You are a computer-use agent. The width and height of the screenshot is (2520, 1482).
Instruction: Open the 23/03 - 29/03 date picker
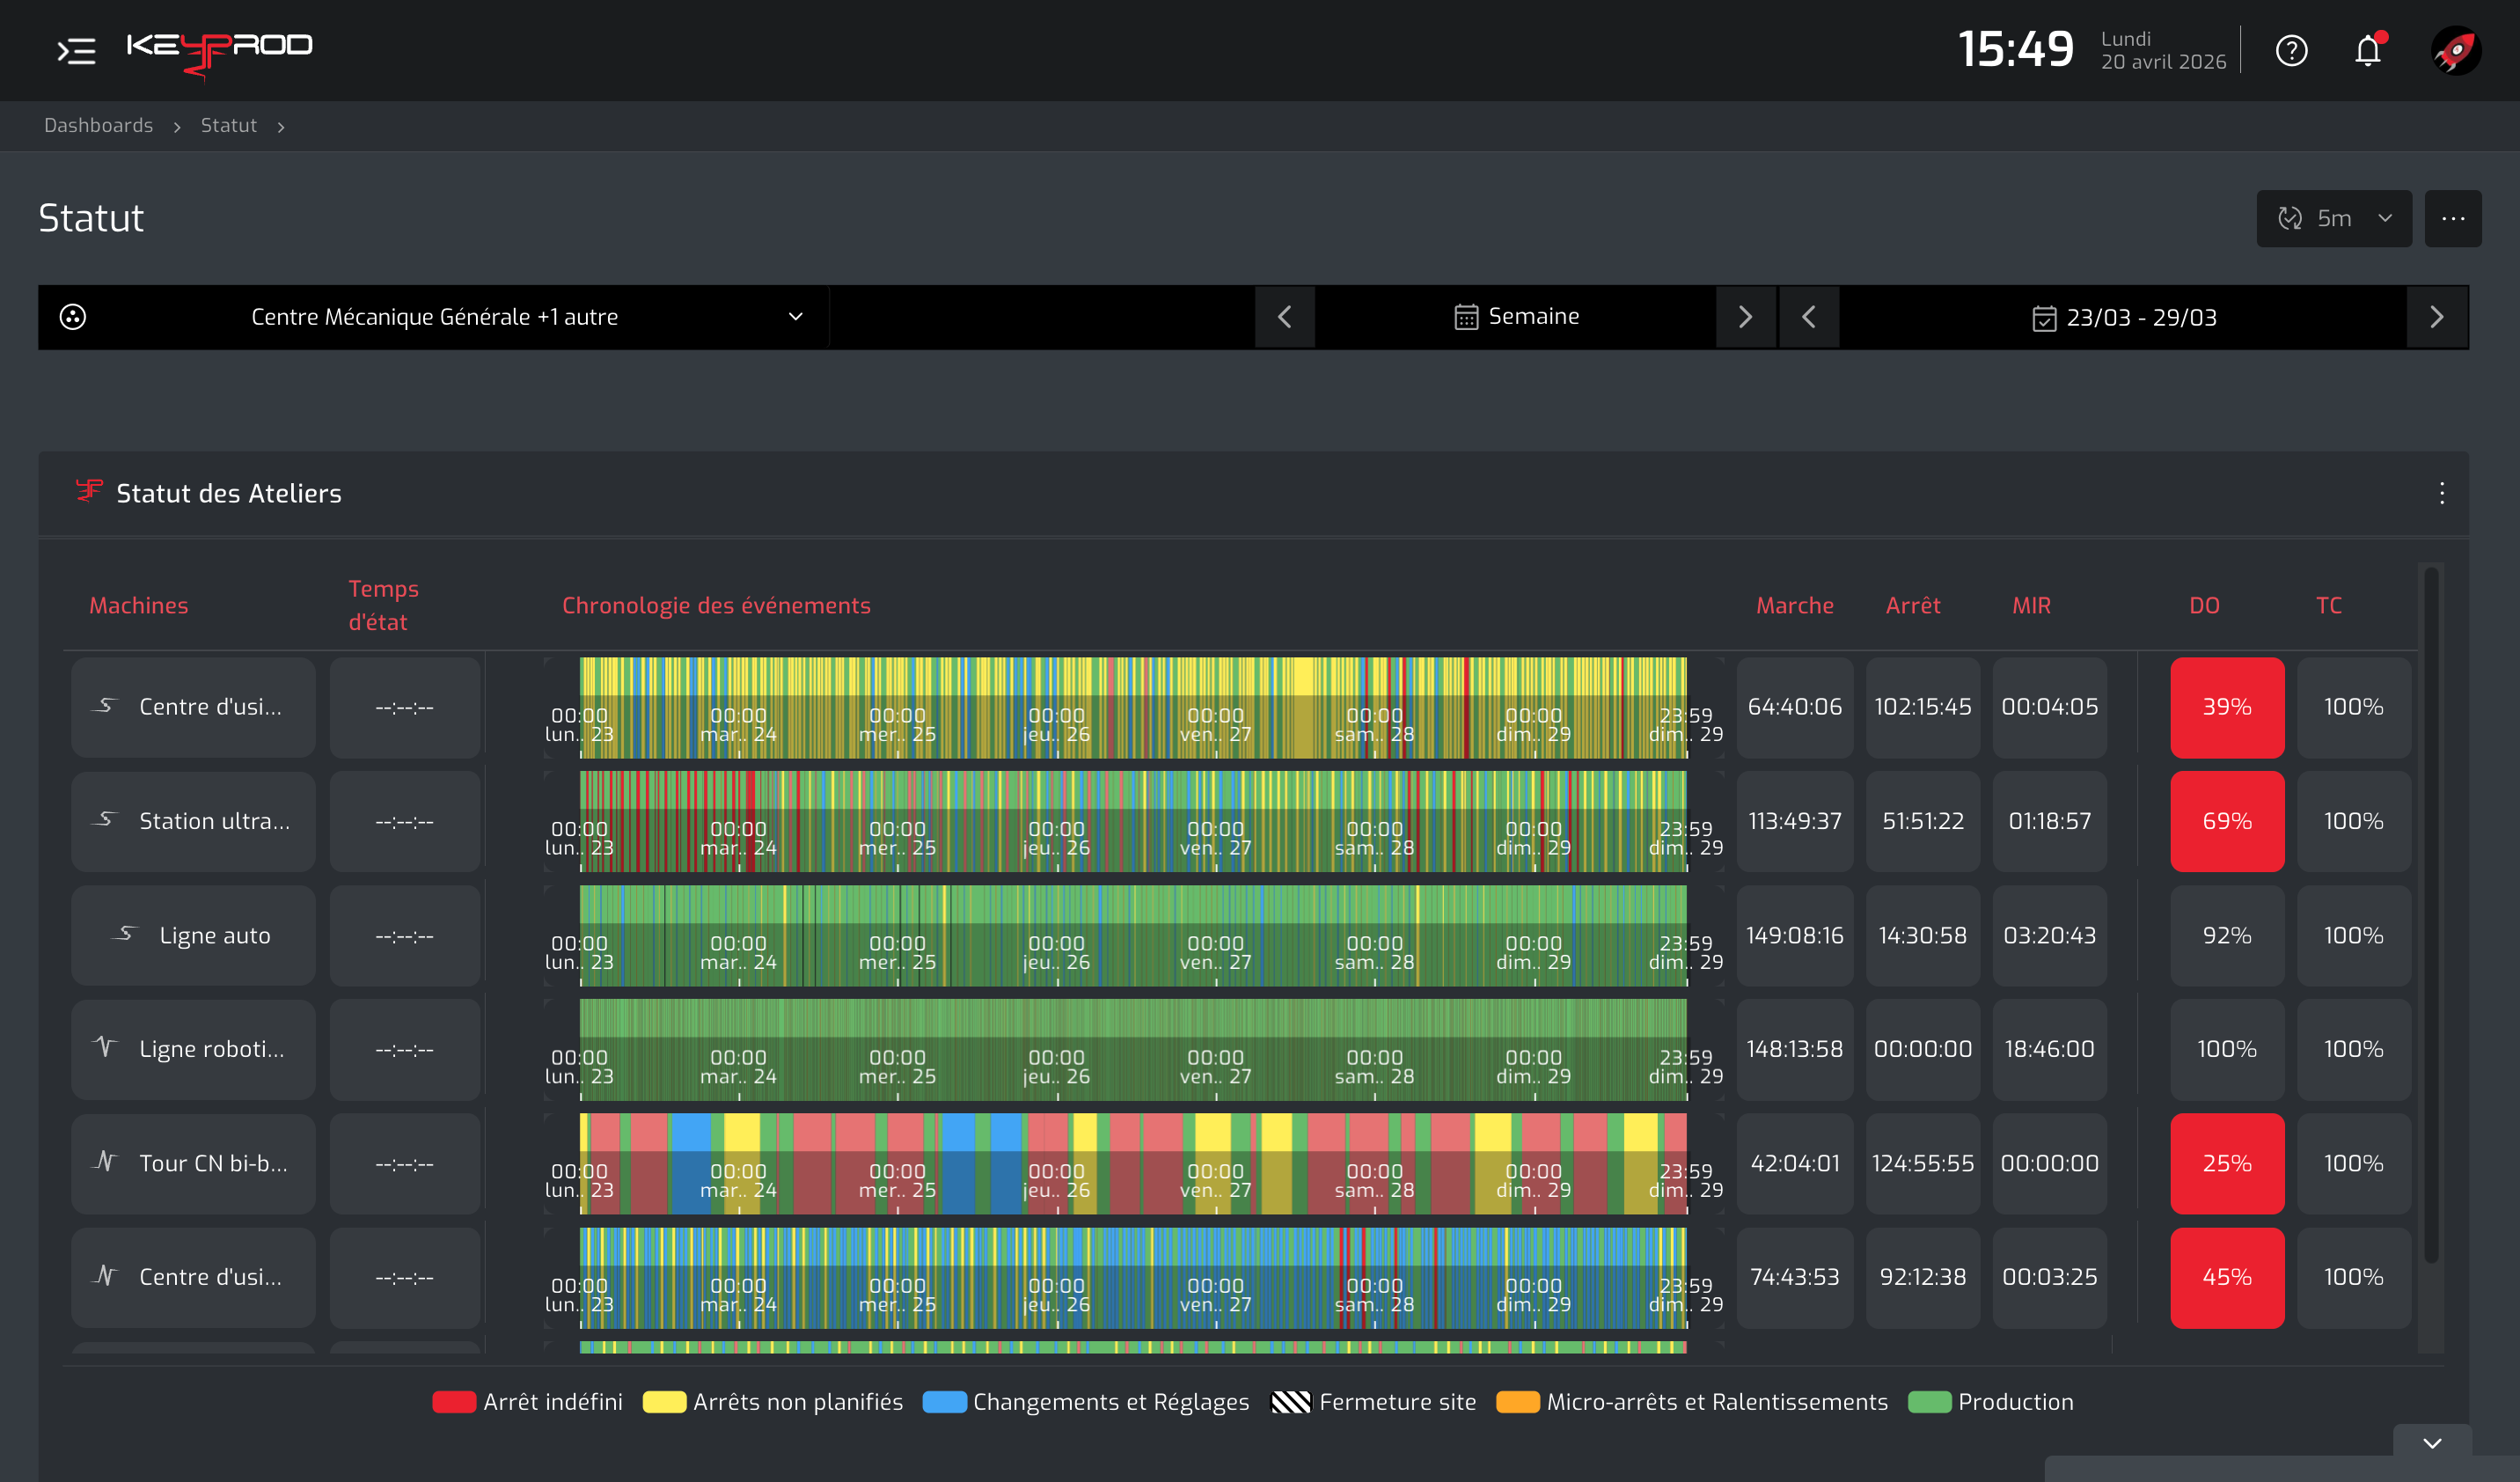[x=2123, y=317]
